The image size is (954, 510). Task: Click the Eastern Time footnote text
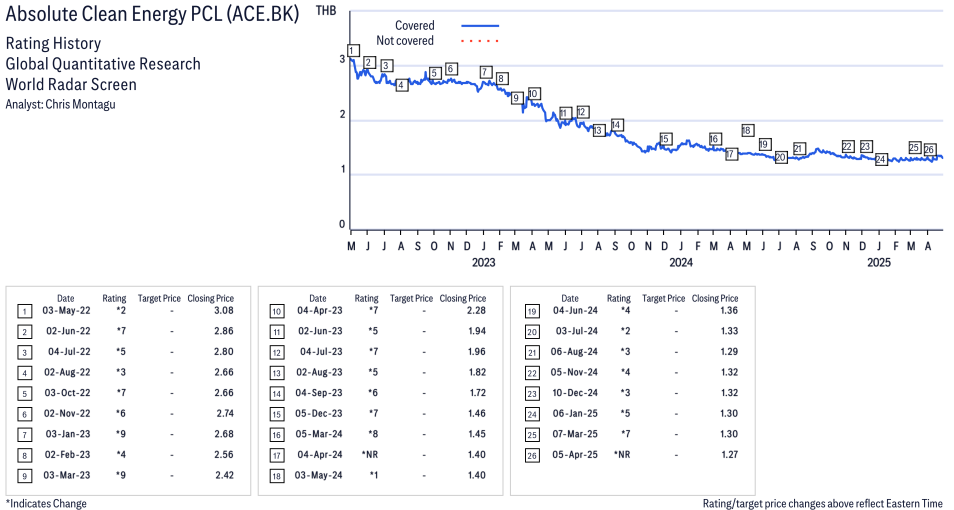(823, 503)
